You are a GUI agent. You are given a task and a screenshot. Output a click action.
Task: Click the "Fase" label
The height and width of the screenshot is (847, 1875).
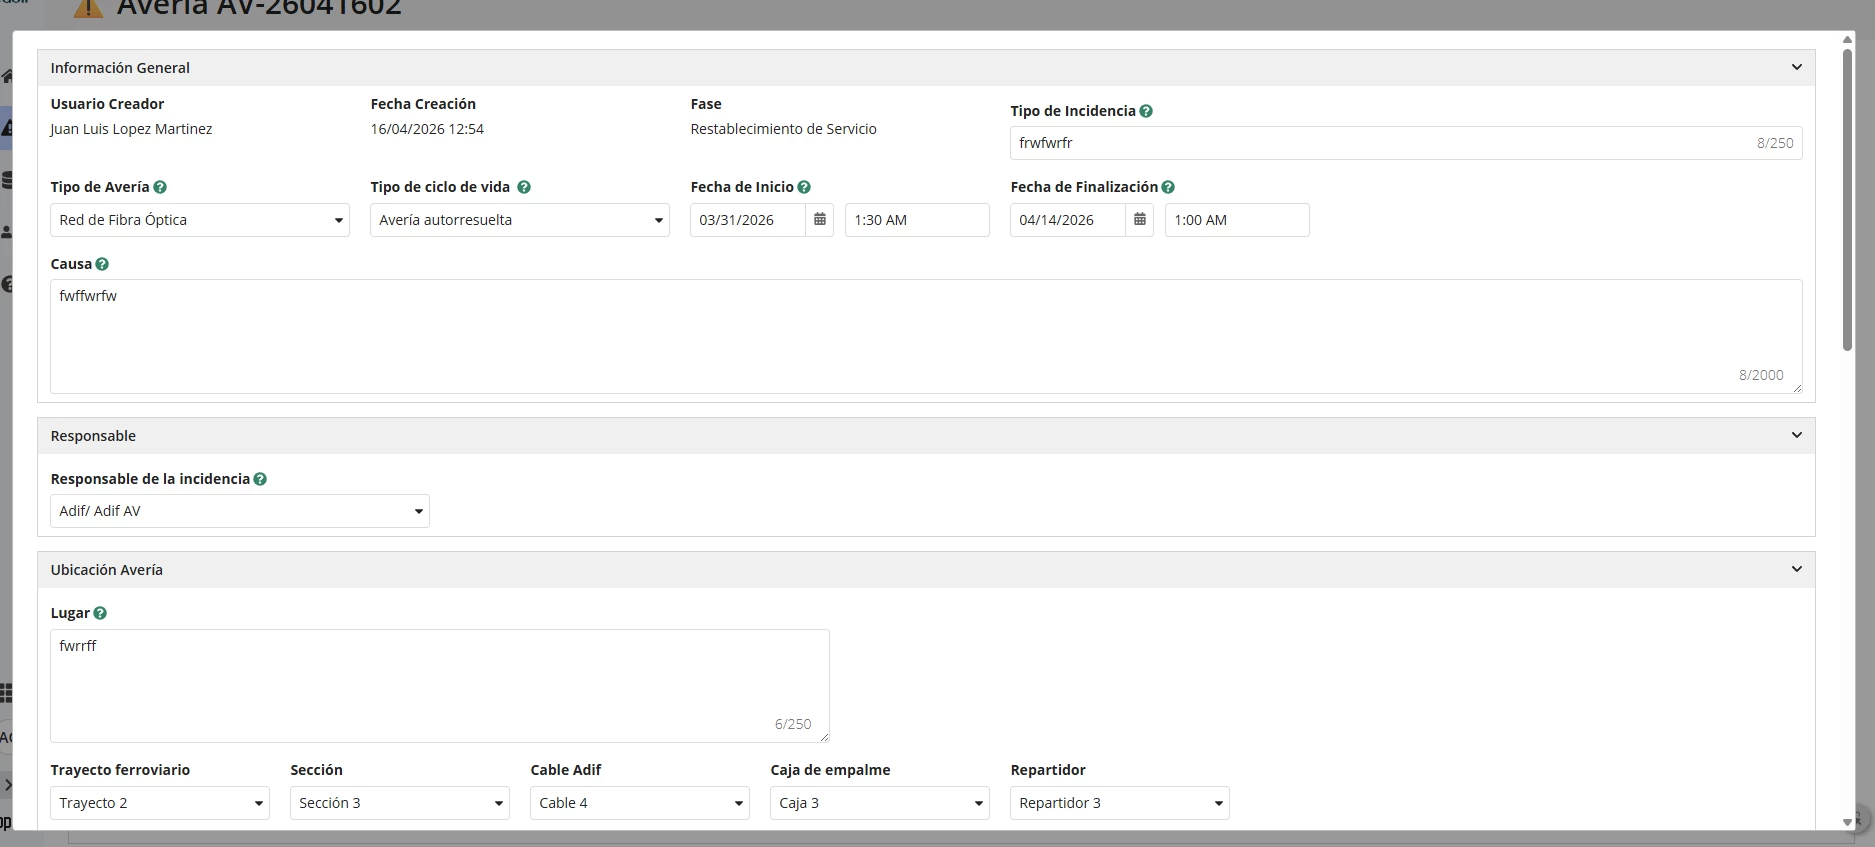coord(706,104)
